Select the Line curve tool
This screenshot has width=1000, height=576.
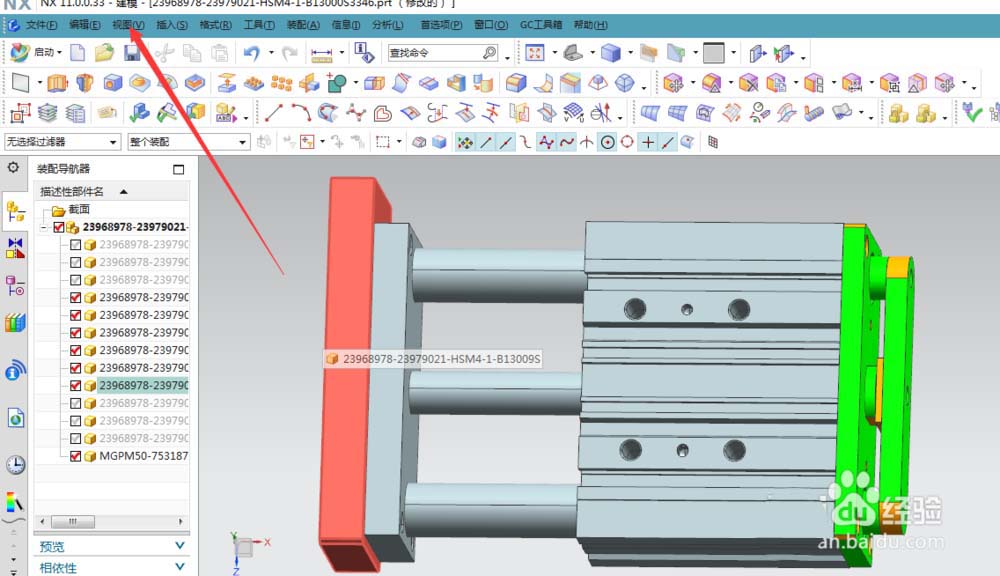274,113
